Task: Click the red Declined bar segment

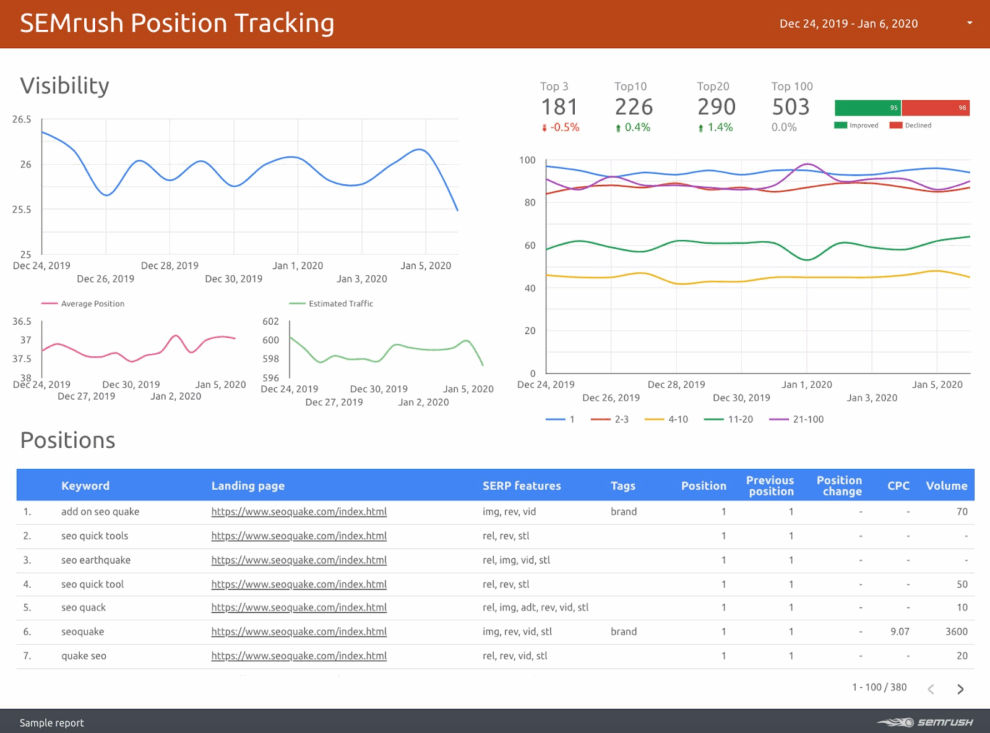Action: pyautogui.click(x=936, y=108)
